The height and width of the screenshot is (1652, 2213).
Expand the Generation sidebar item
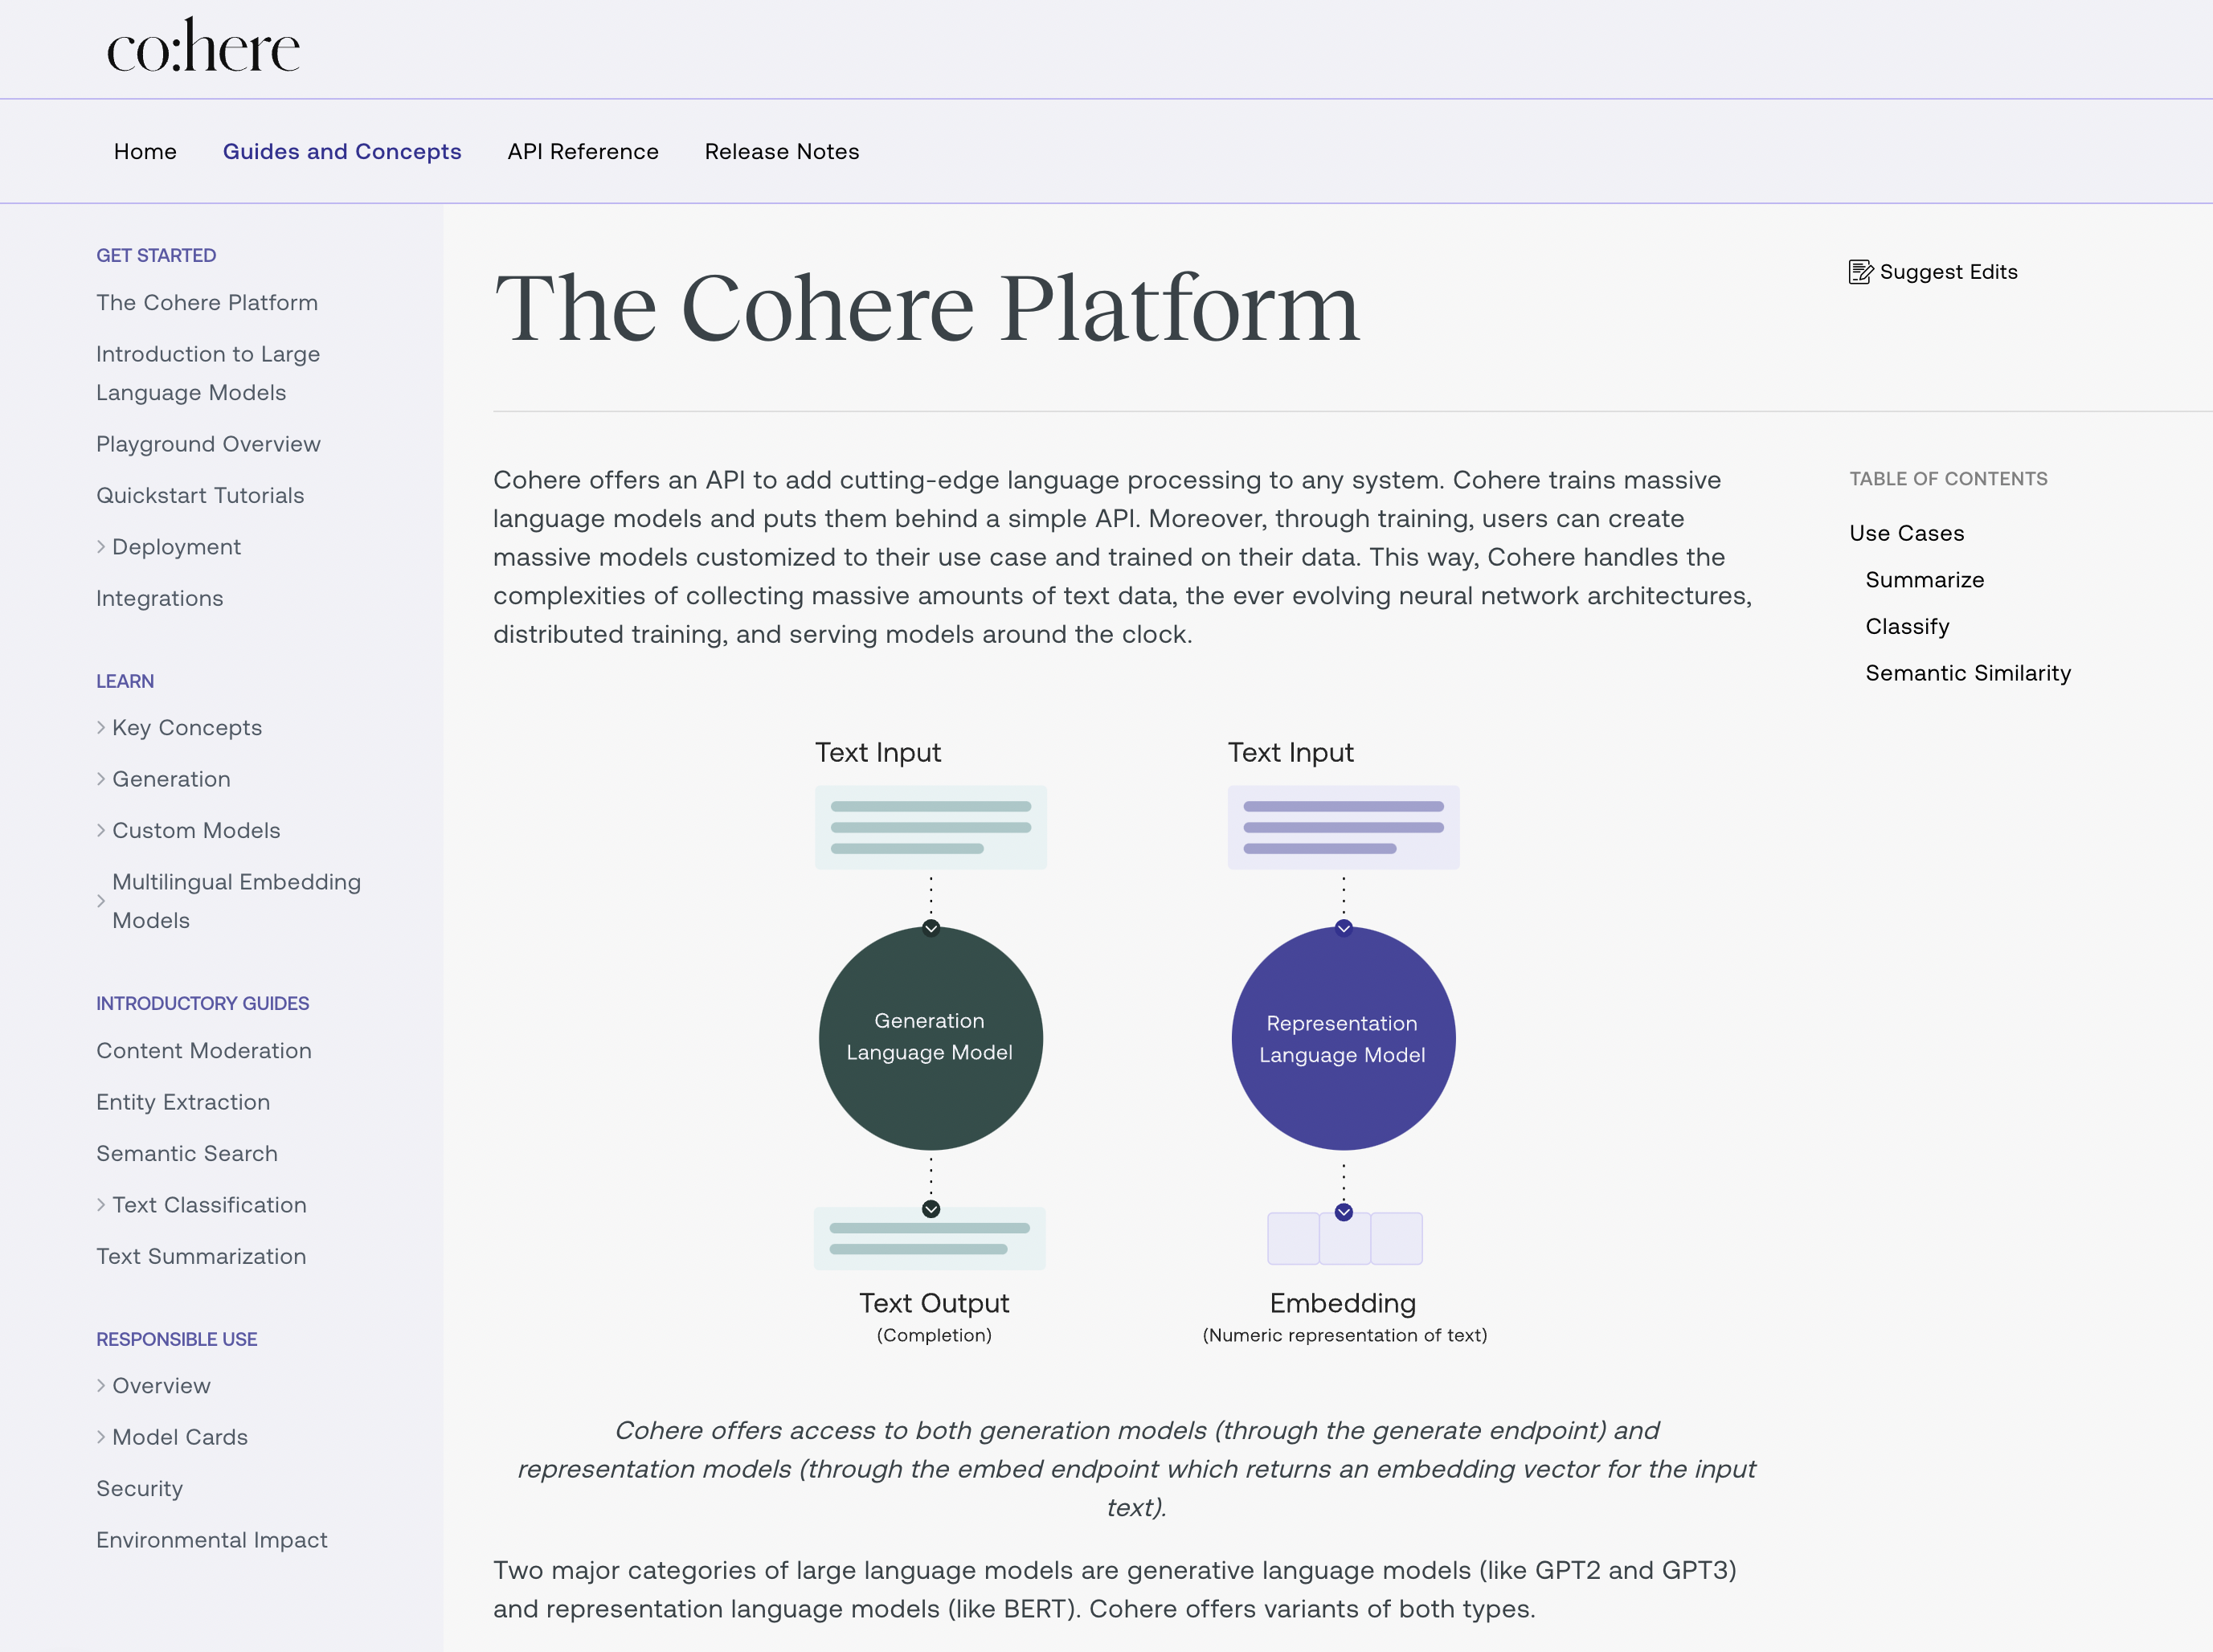[101, 779]
